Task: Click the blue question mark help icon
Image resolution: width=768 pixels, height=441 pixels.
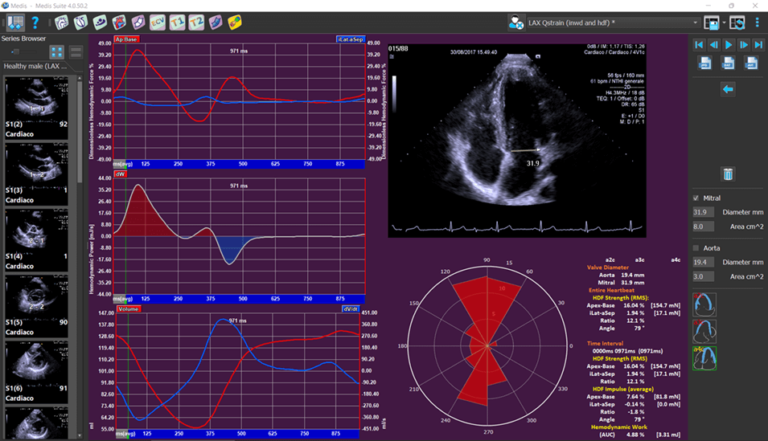Action: [37, 21]
